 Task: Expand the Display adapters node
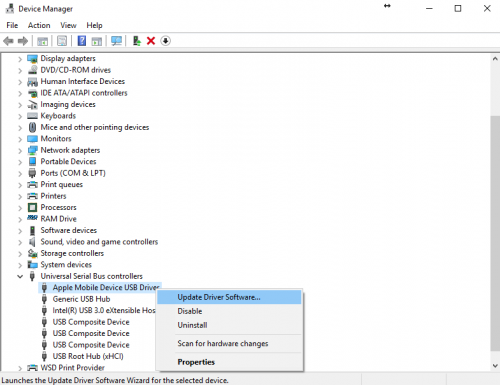tap(20, 59)
